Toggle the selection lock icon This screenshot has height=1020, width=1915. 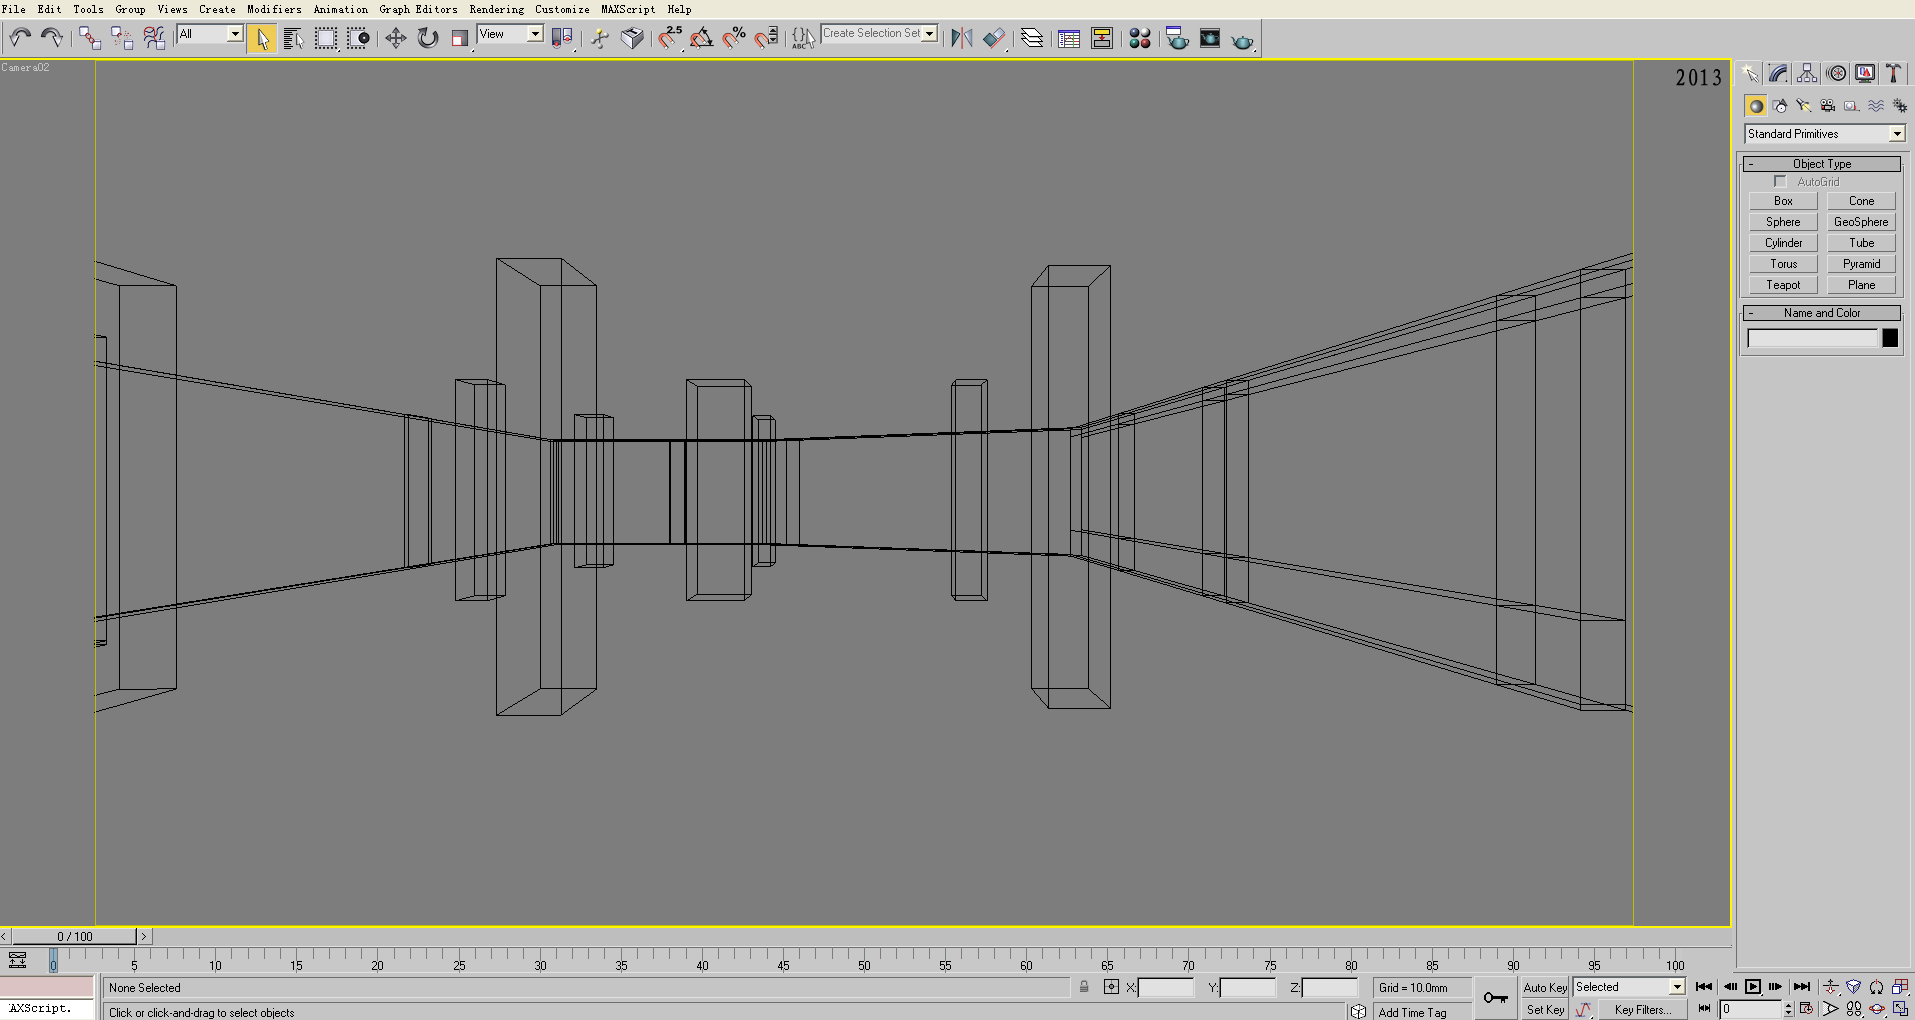click(1084, 988)
